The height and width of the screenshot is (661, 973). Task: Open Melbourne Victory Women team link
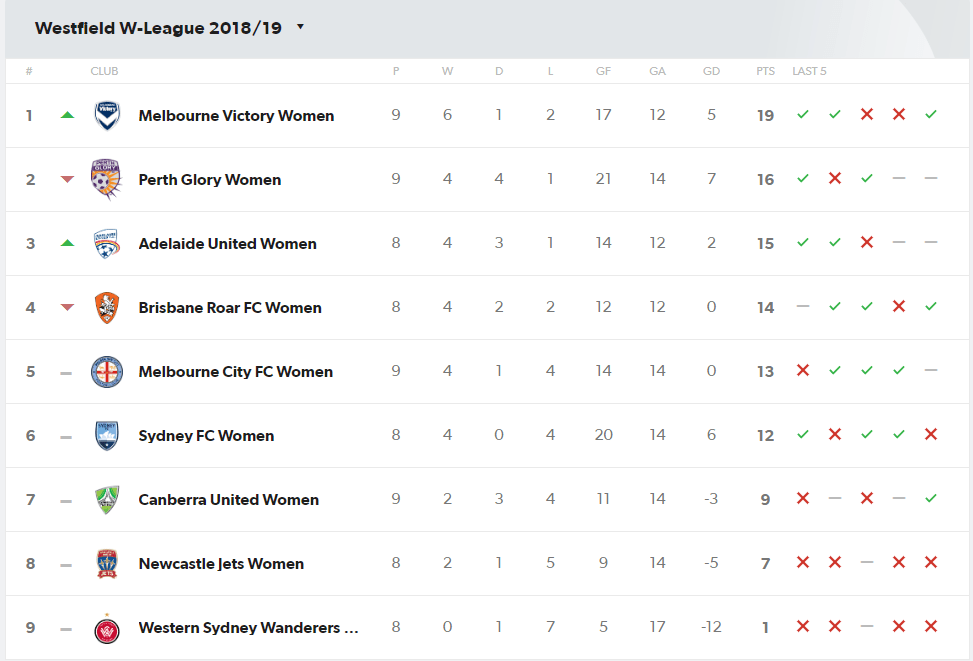click(x=236, y=115)
